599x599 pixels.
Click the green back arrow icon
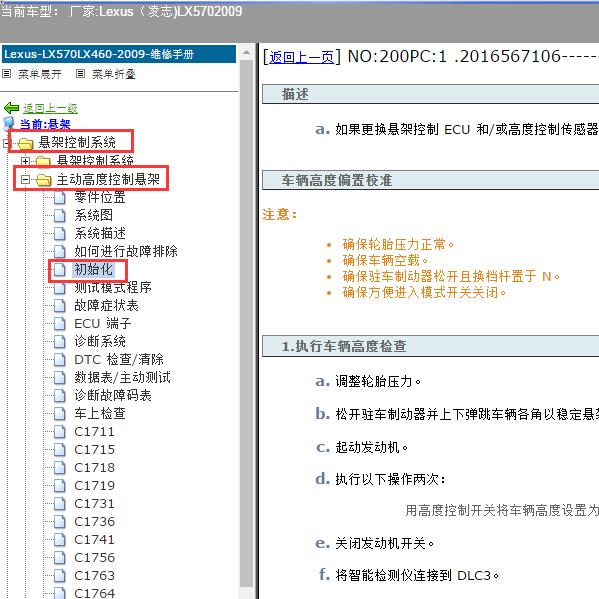click(x=11, y=108)
